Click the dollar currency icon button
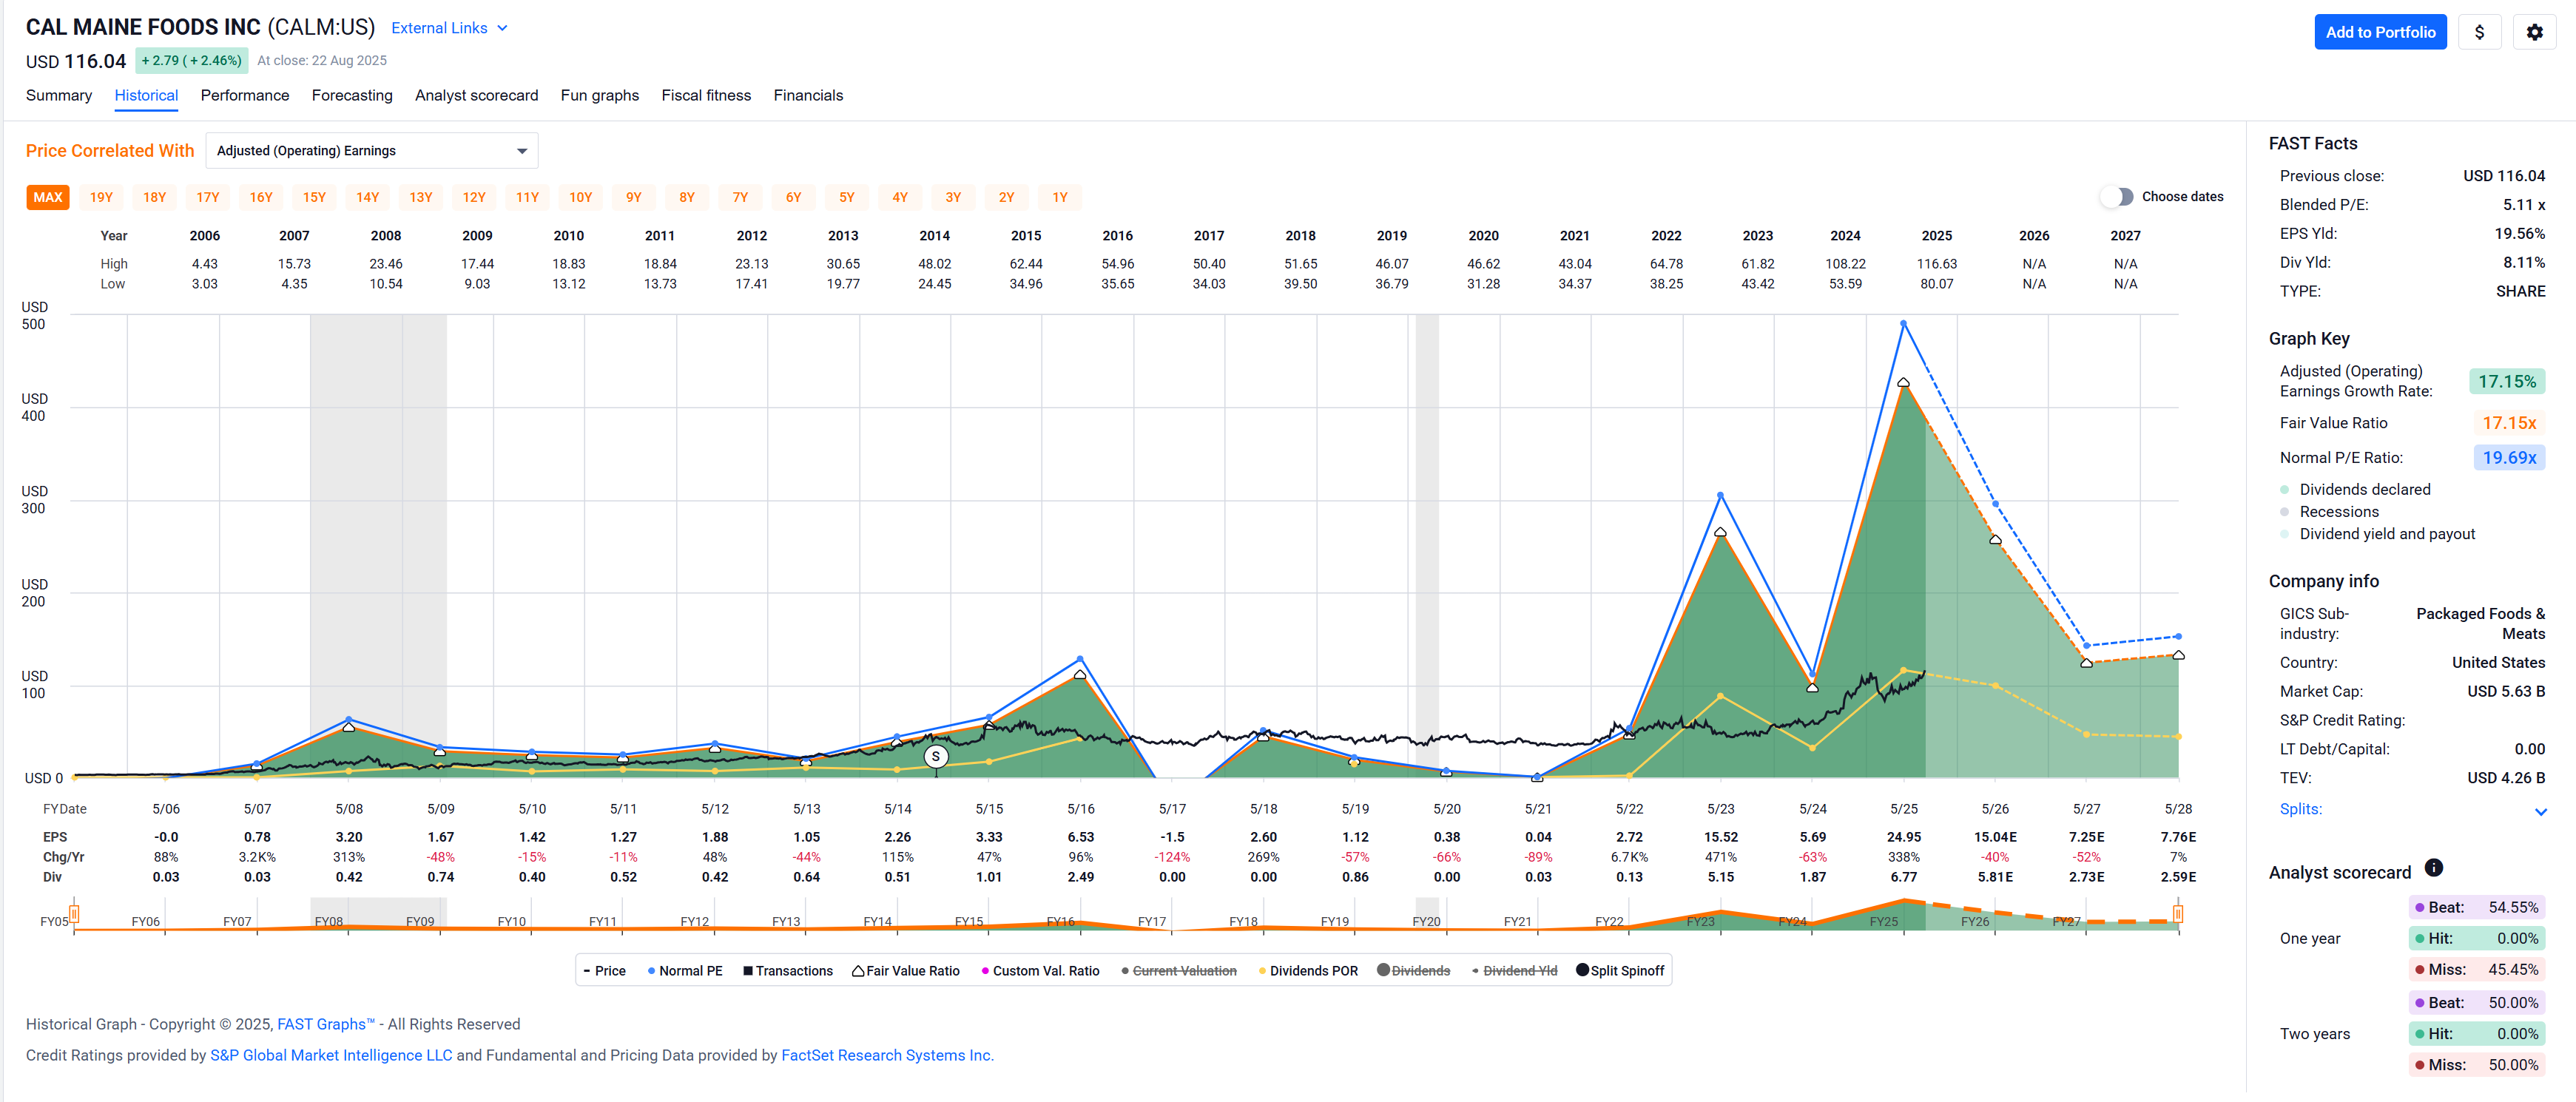2576x1102 pixels. pos(2478,32)
